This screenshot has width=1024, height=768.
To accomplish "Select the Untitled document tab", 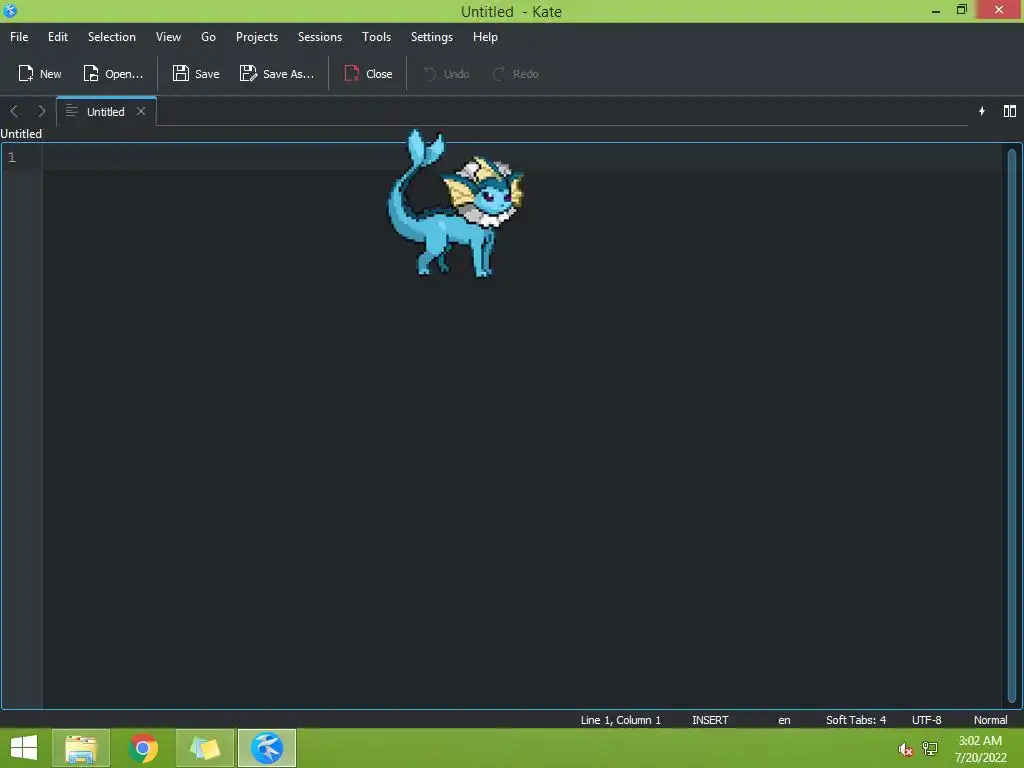I will [x=106, y=112].
